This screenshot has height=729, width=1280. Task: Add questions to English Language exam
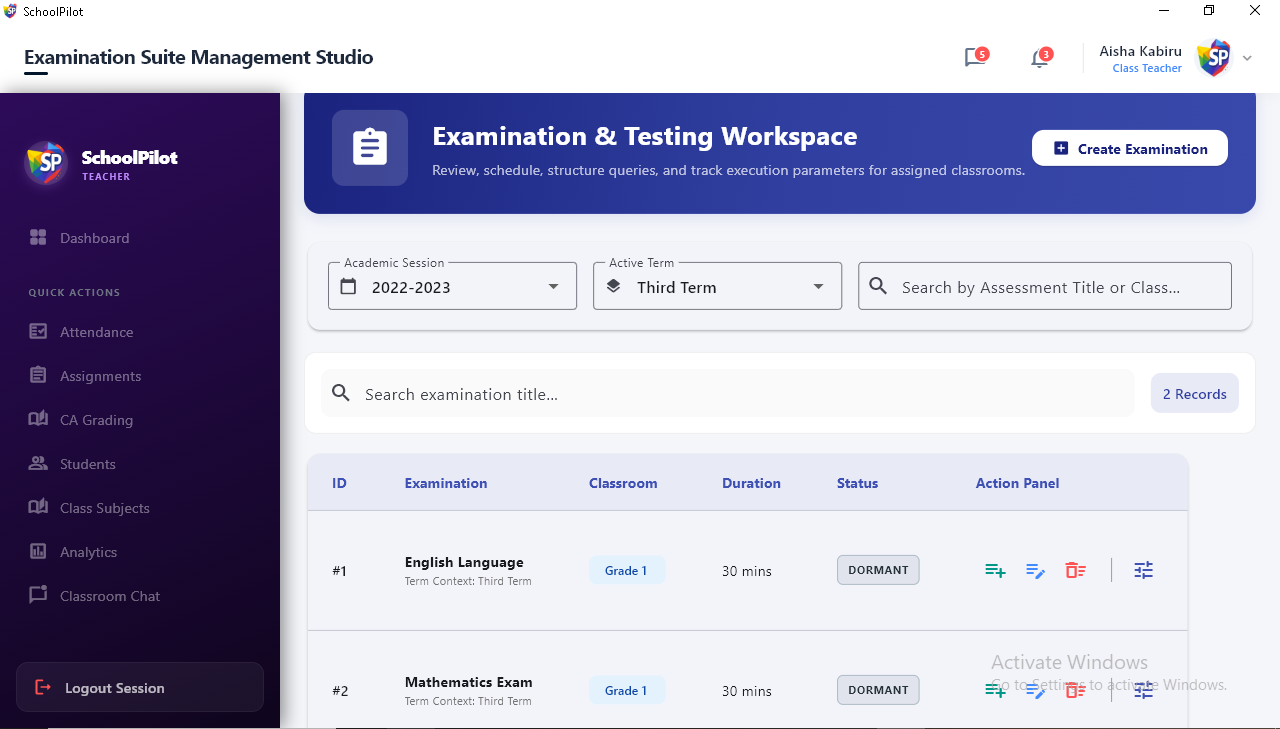[x=995, y=570]
